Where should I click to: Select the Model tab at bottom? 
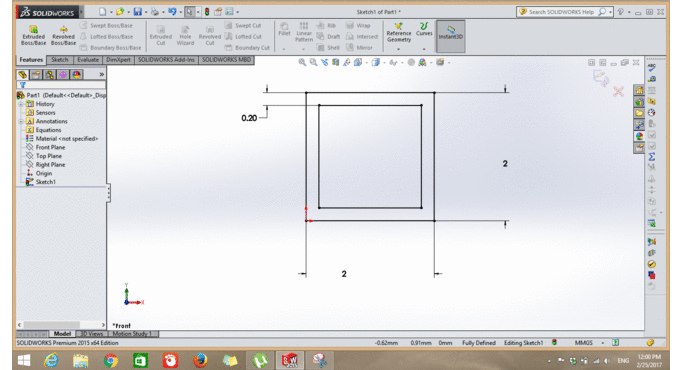click(x=62, y=334)
